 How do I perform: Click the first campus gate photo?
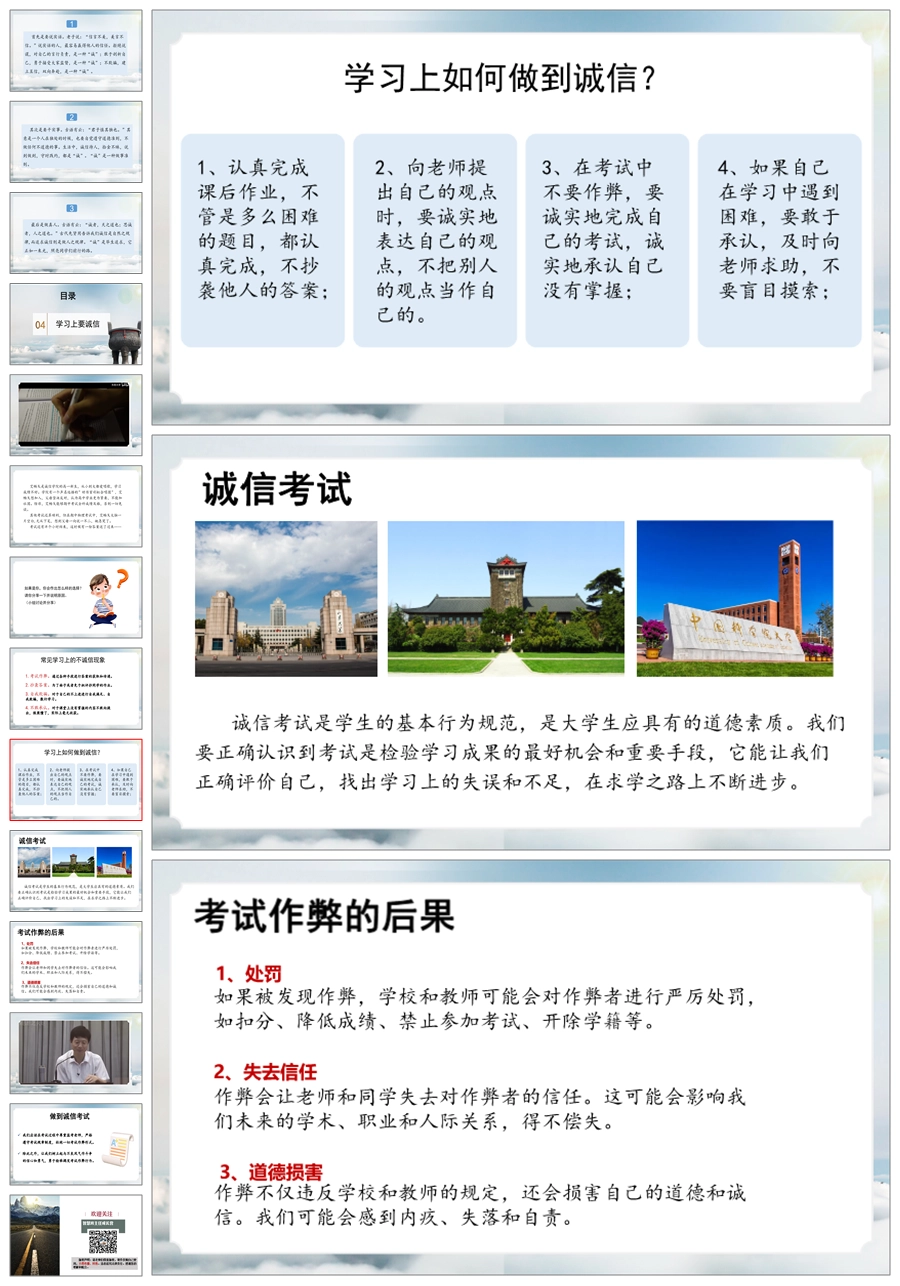(x=286, y=598)
